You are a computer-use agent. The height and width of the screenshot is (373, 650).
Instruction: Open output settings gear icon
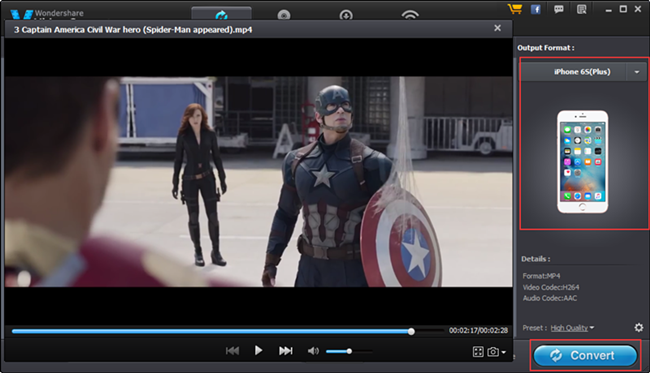point(639,327)
